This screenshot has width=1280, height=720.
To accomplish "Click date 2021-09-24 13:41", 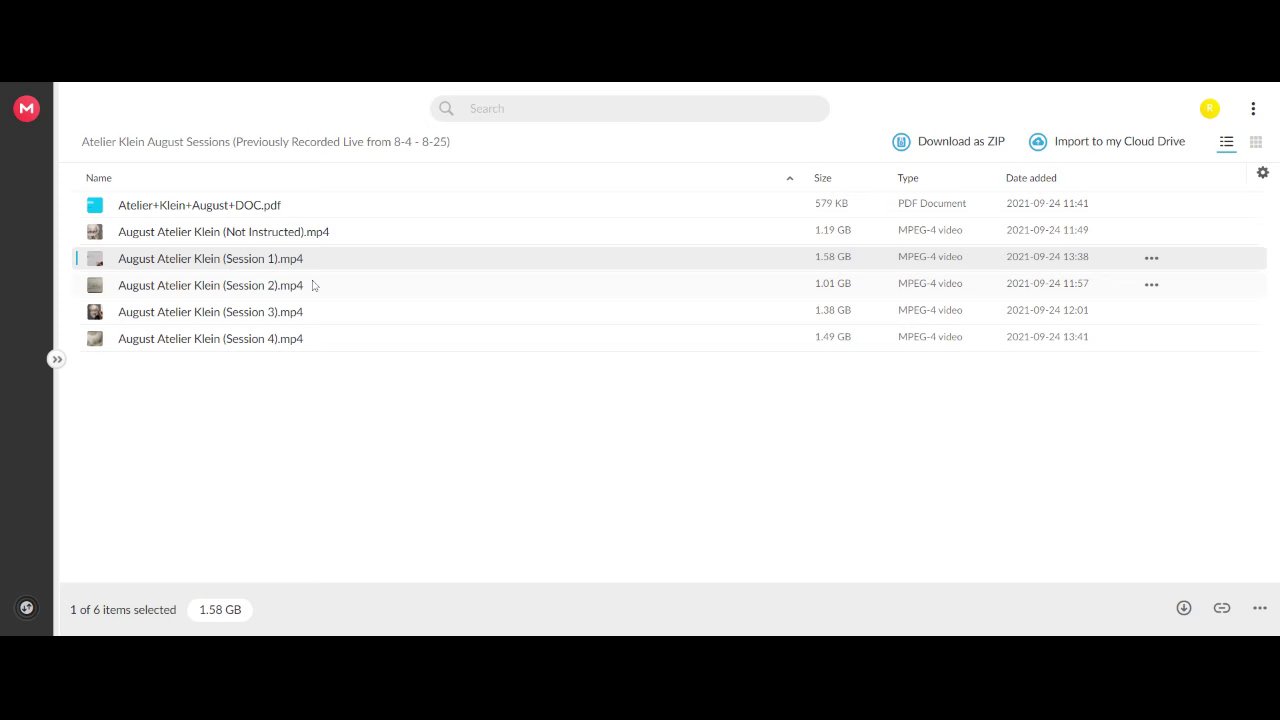I will click(1047, 336).
